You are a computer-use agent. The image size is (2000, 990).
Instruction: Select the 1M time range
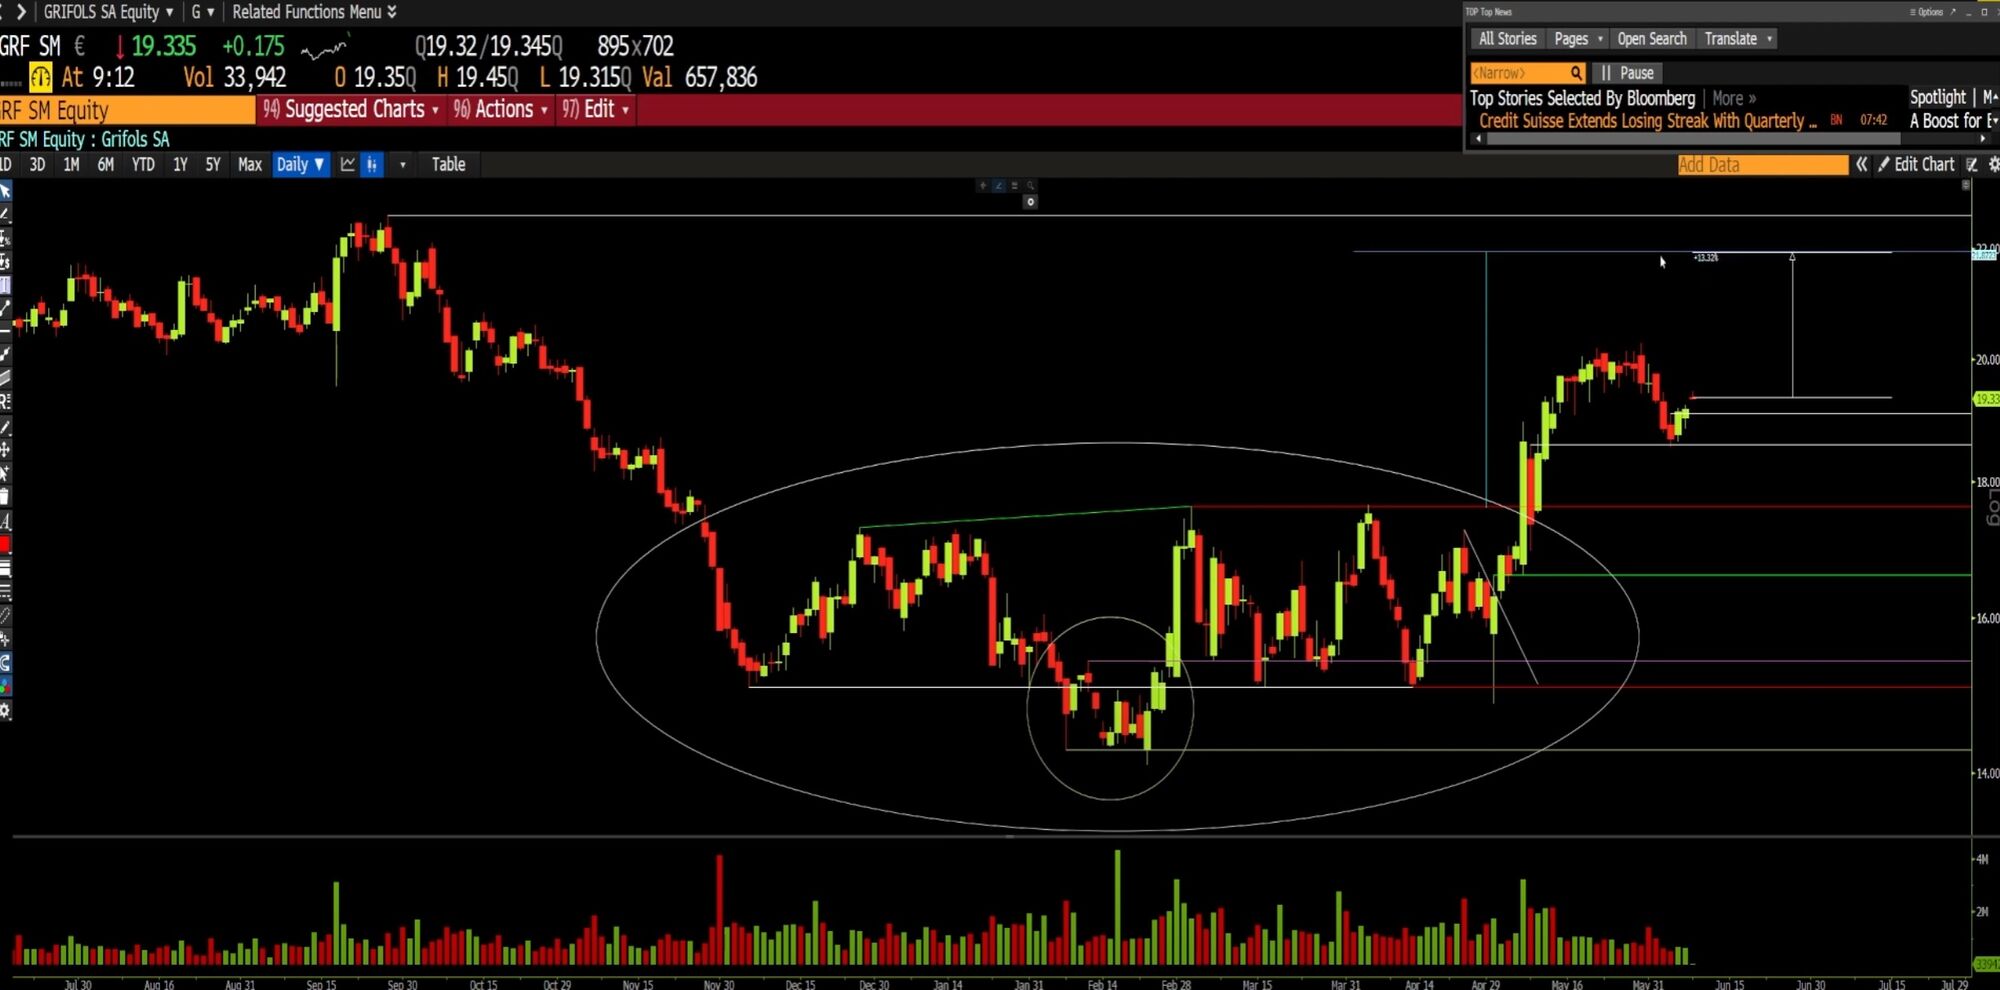pos(71,164)
